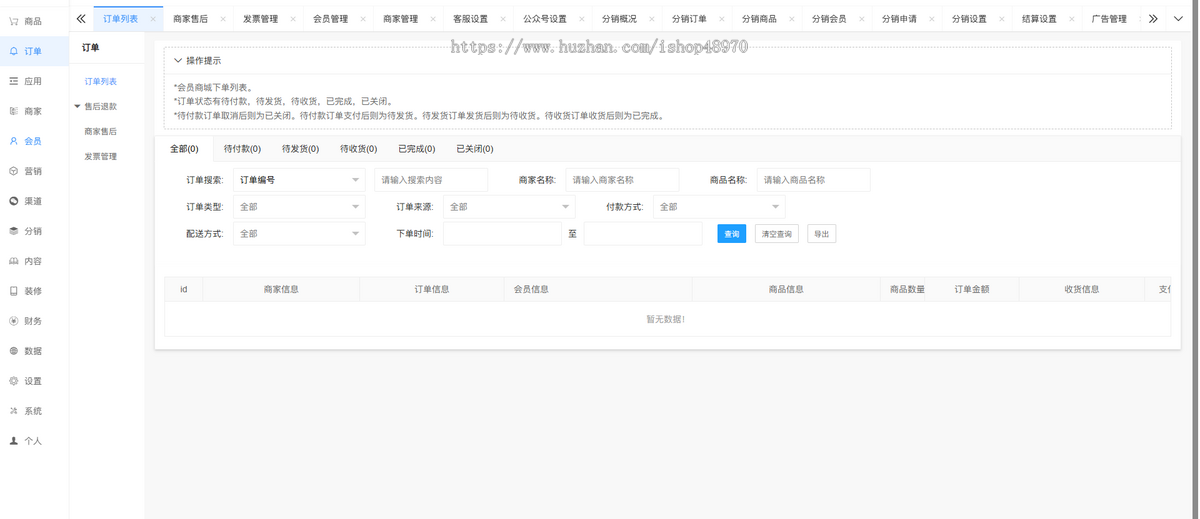Viewport: 1200px width, 519px height.
Task: Select 商家售后 in the order submenu
Action: pos(100,132)
